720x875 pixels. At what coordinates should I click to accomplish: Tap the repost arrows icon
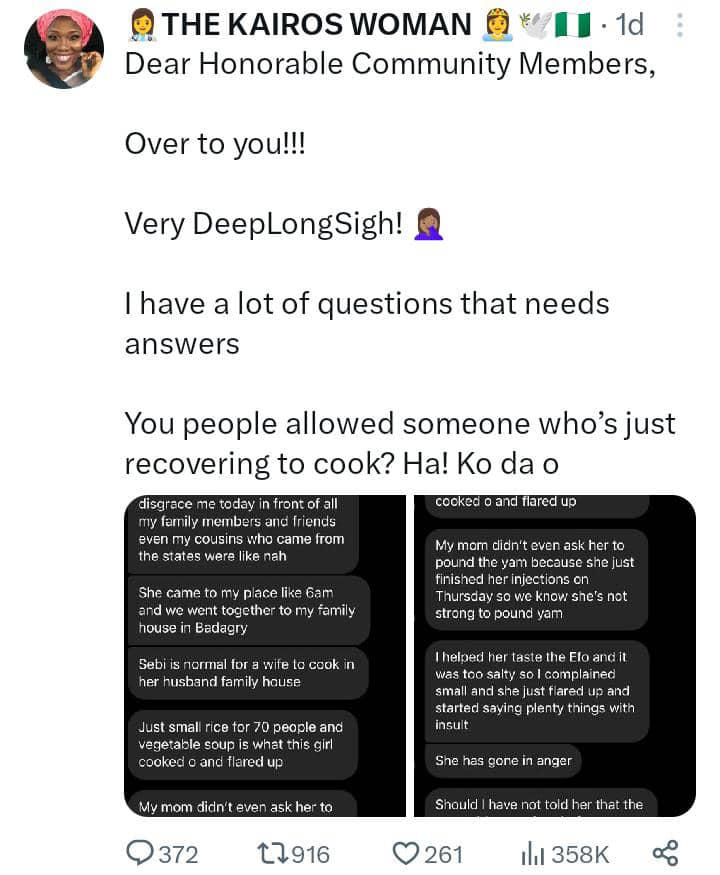(268, 853)
